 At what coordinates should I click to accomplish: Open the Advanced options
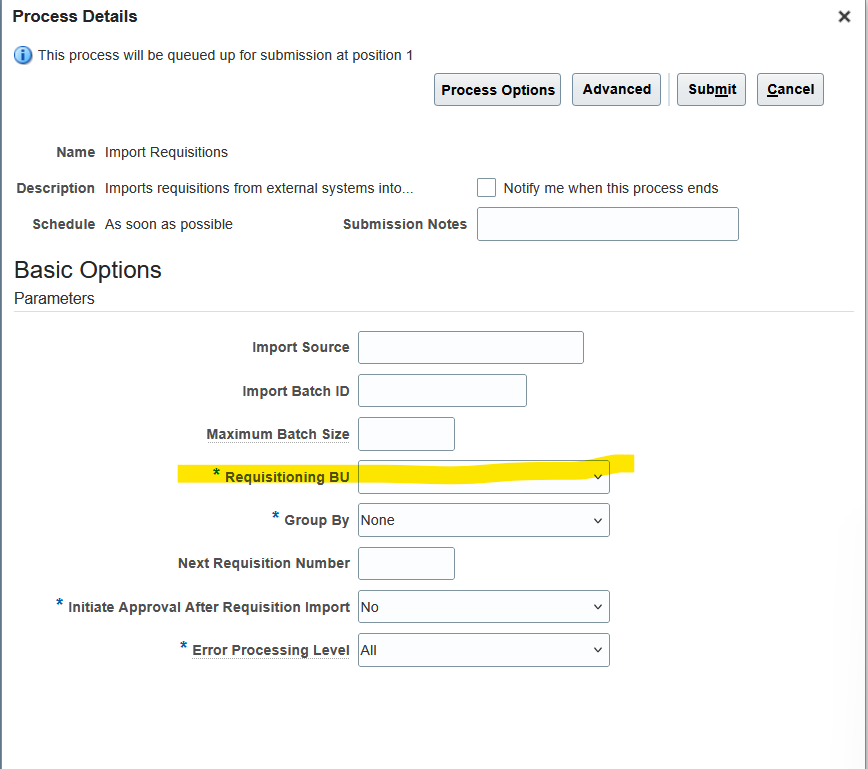(616, 89)
